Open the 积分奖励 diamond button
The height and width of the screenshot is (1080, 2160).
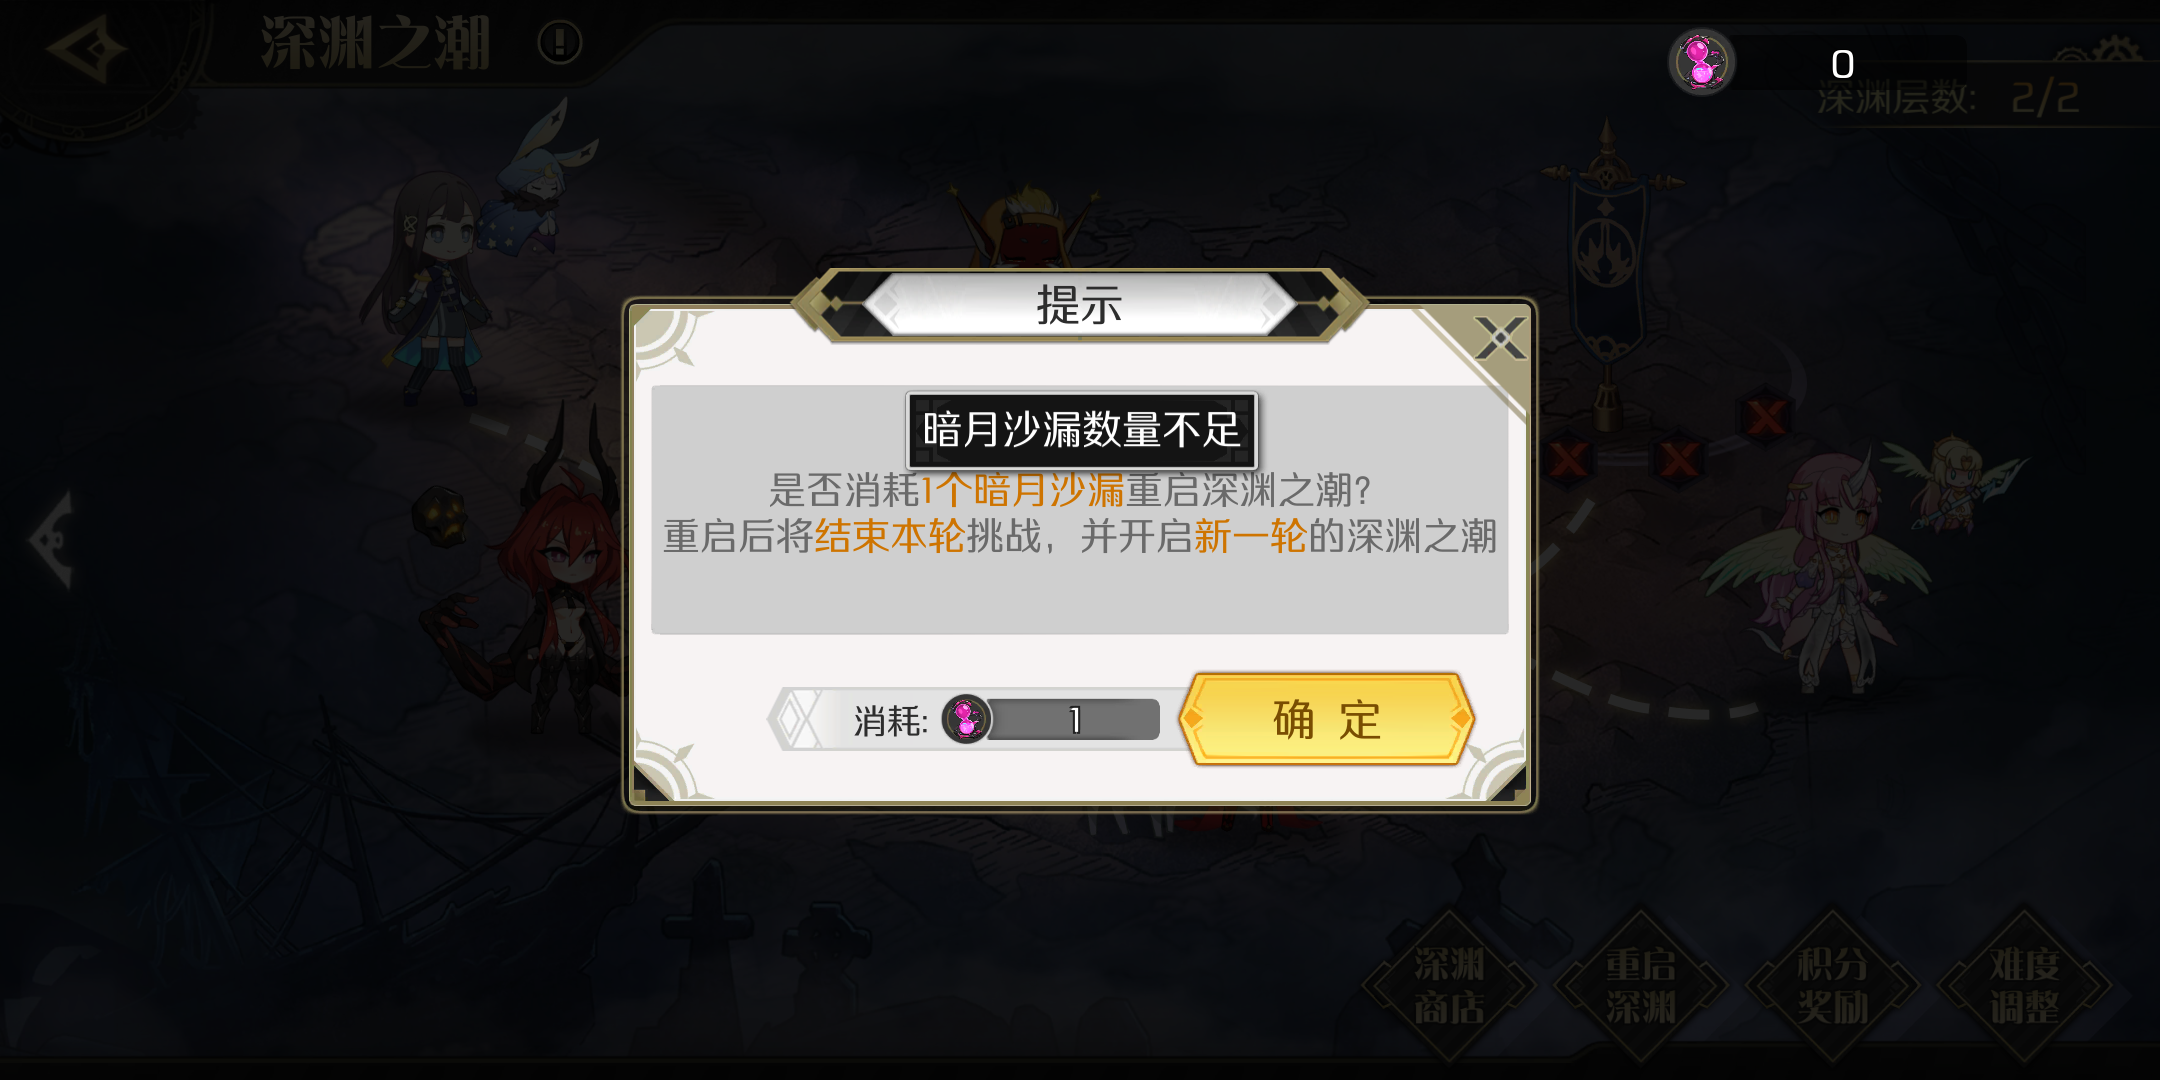pos(1833,986)
